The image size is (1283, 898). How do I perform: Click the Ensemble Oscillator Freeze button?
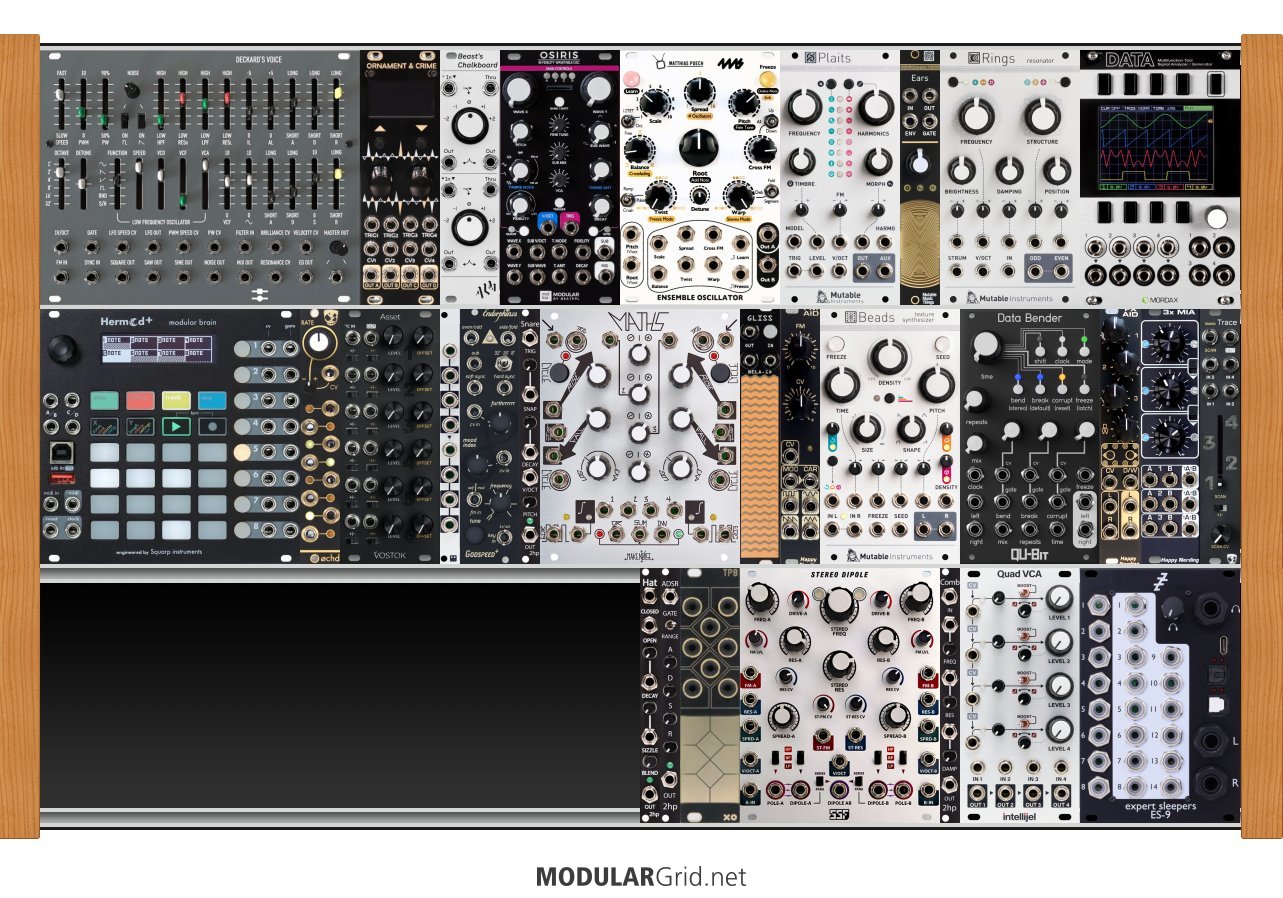pos(766,78)
